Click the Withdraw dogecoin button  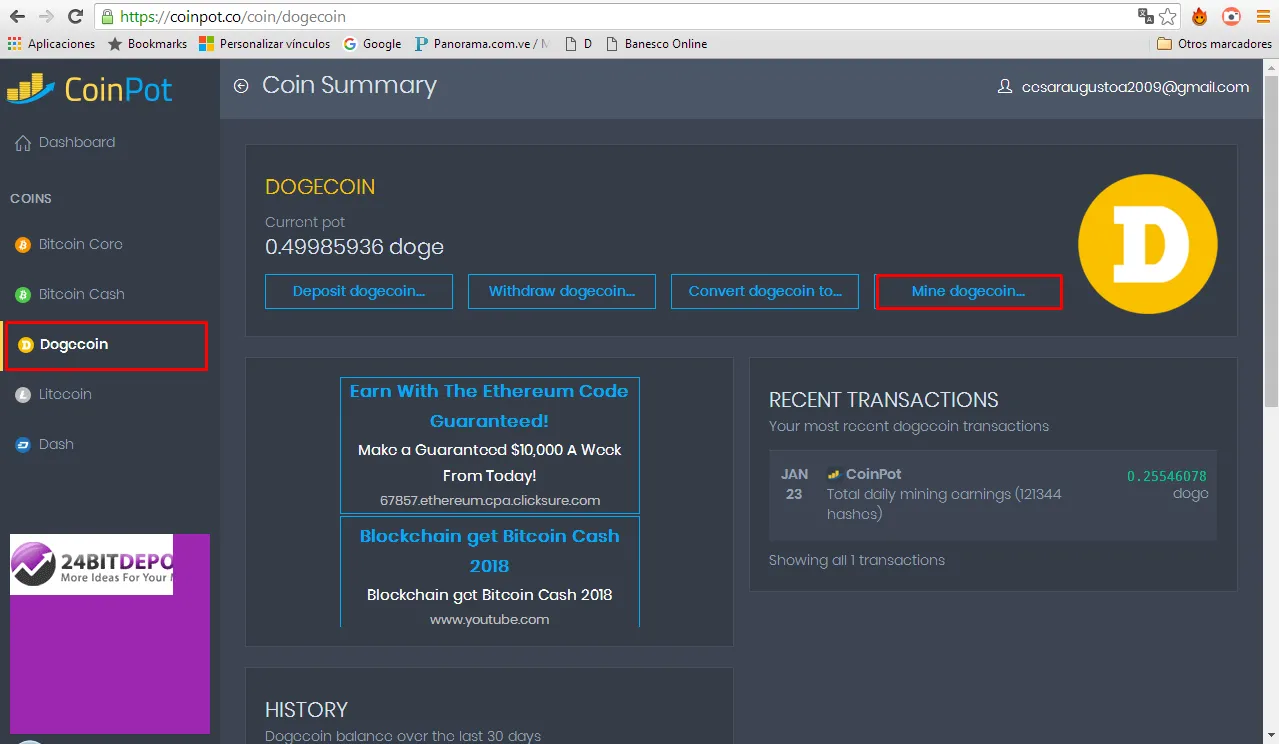pyautogui.click(x=562, y=291)
